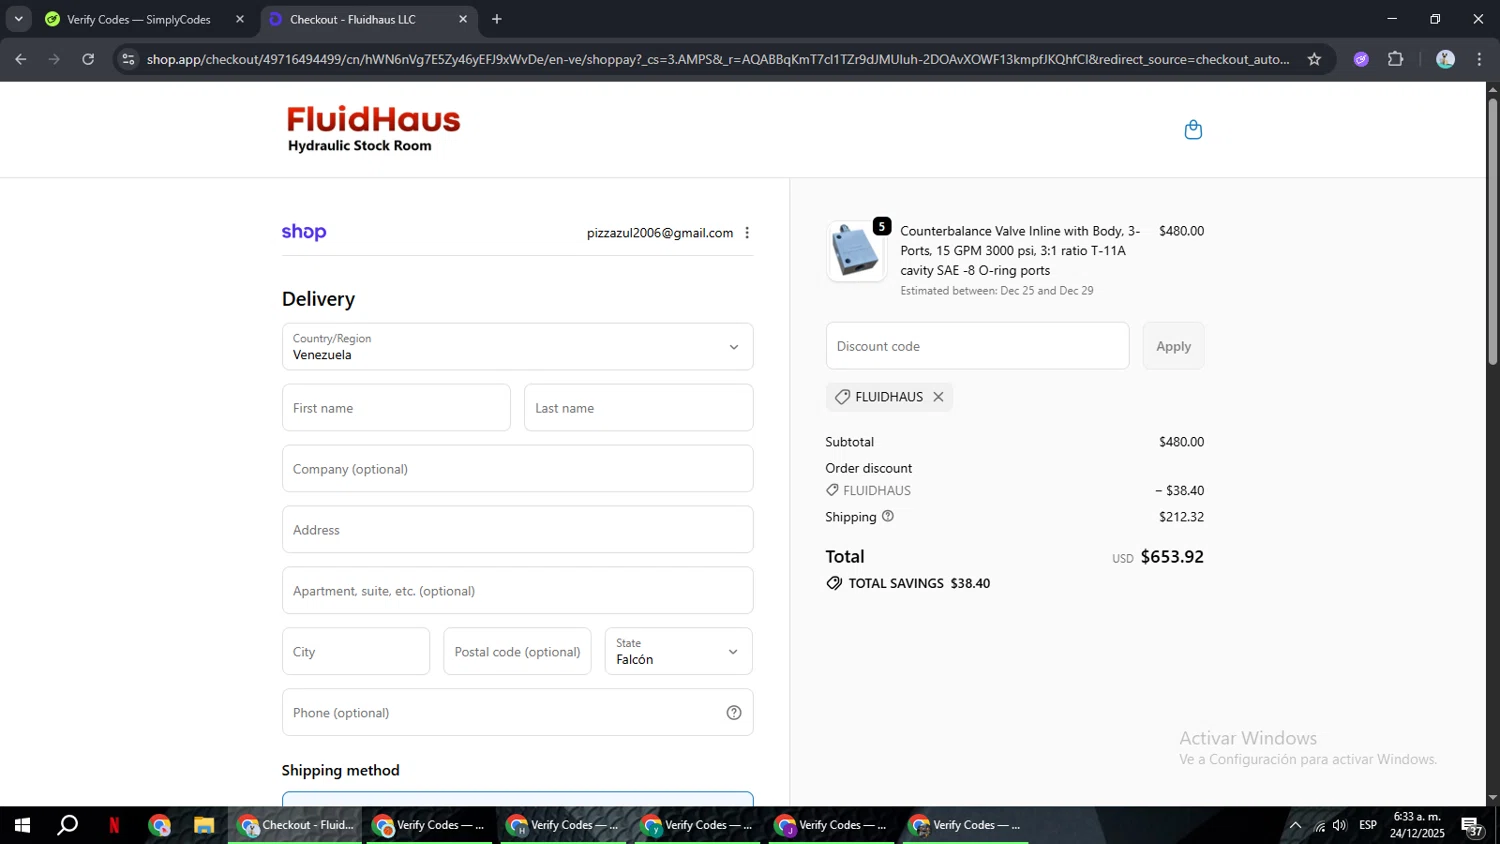The height and width of the screenshot is (844, 1500).
Task: Click the FluidHaus store logo
Action: point(373,130)
